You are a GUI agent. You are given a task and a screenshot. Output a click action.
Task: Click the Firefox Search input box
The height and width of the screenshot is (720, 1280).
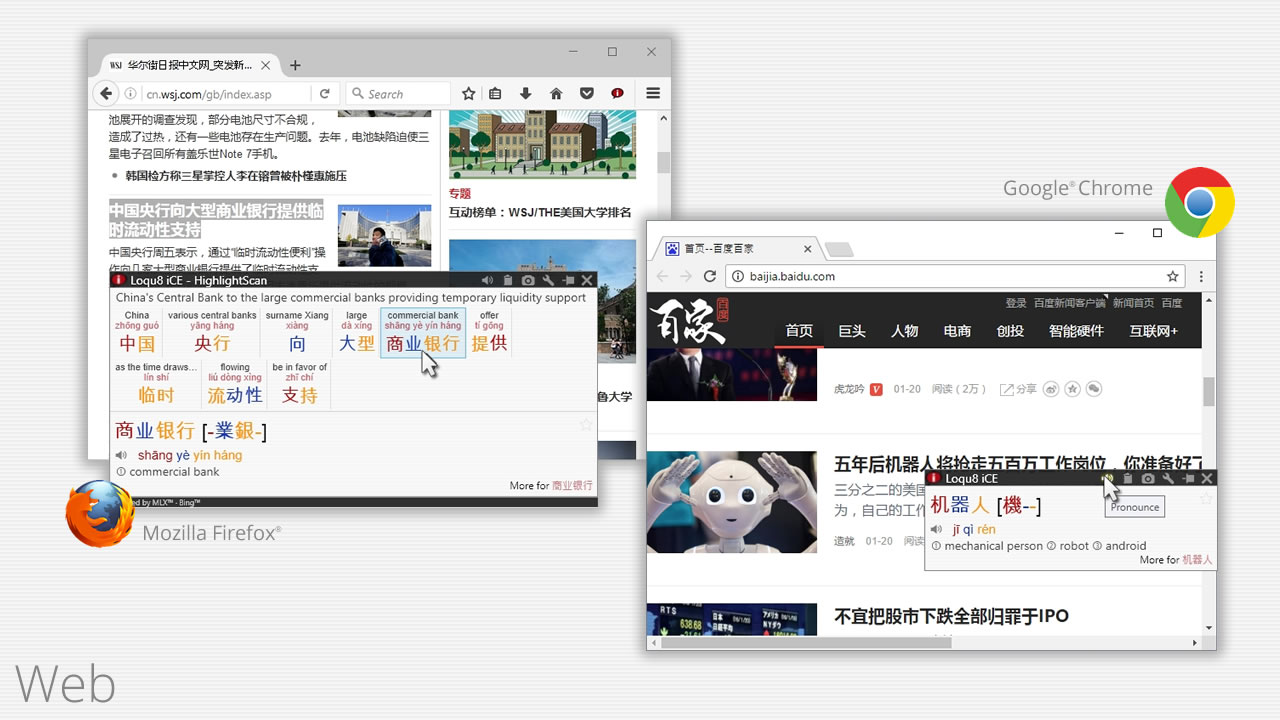(398, 94)
